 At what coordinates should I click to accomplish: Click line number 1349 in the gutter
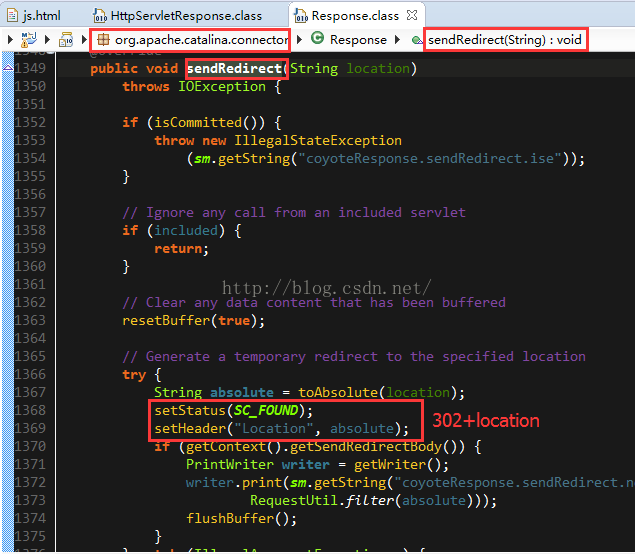pyautogui.click(x=30, y=68)
